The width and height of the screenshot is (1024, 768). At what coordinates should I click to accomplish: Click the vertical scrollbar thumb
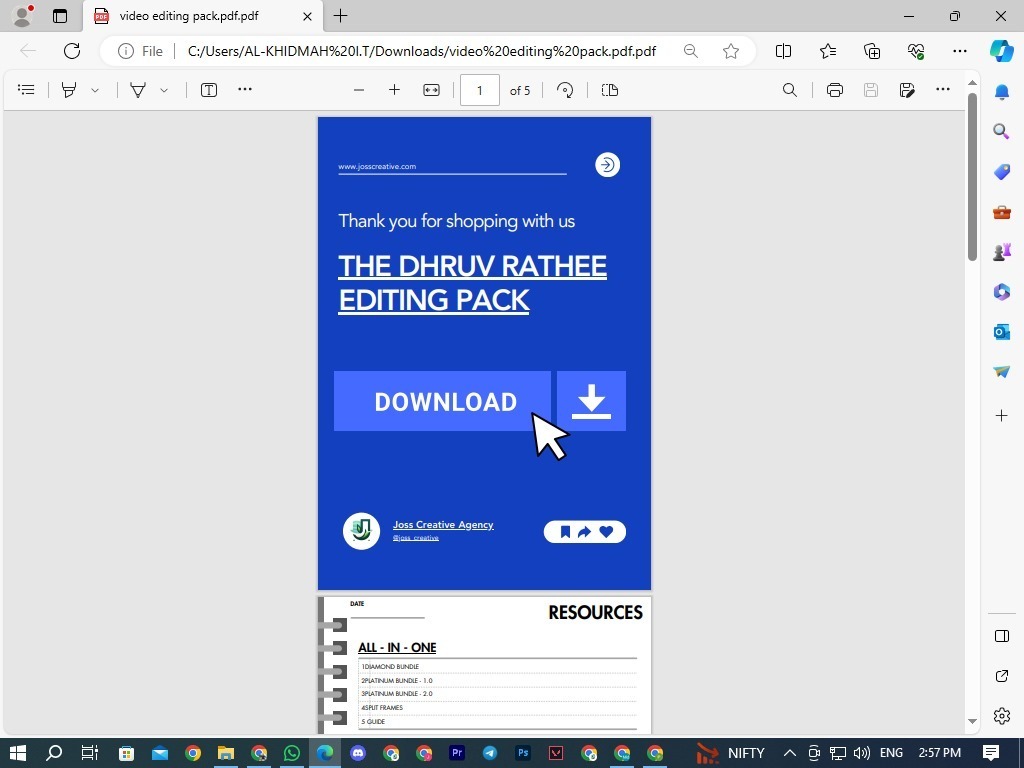click(972, 176)
